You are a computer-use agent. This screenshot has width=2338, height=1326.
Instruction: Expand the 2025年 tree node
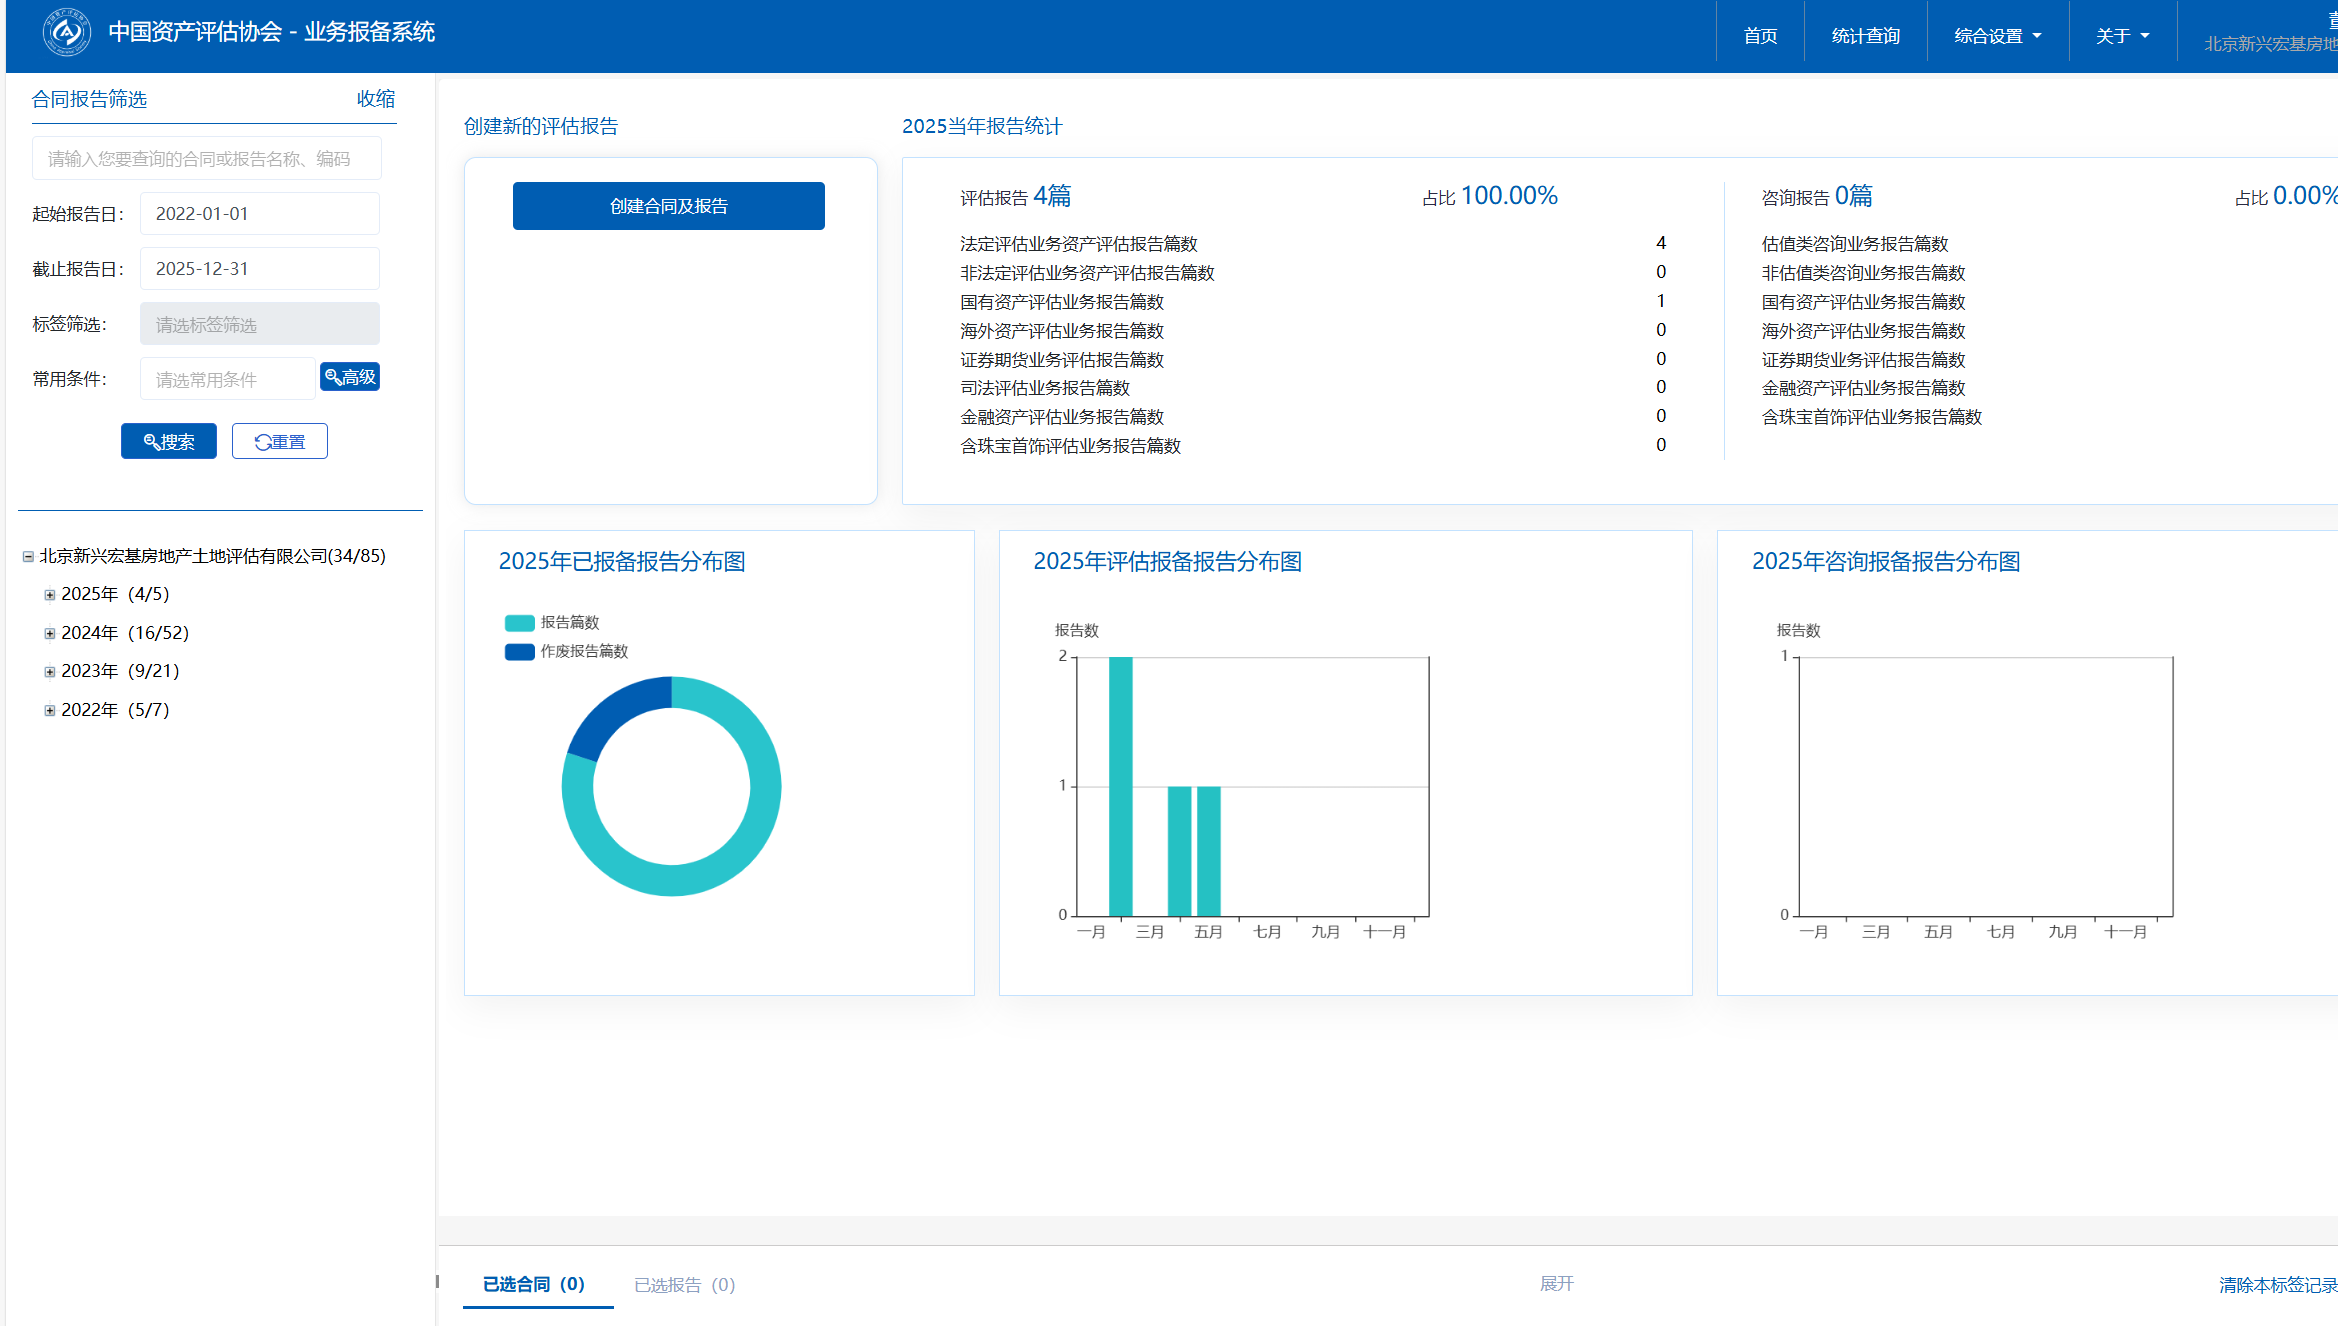click(x=49, y=595)
